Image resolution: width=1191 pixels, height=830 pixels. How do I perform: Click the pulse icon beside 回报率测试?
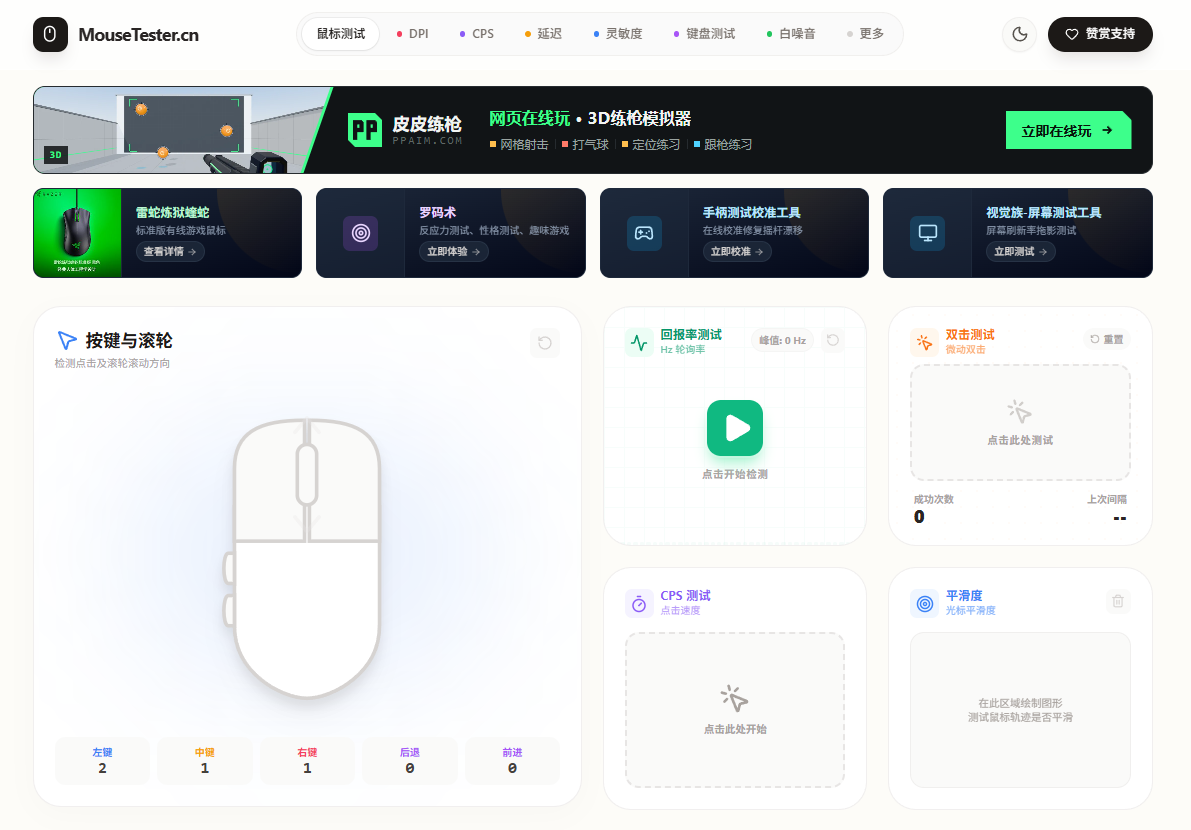tap(639, 342)
